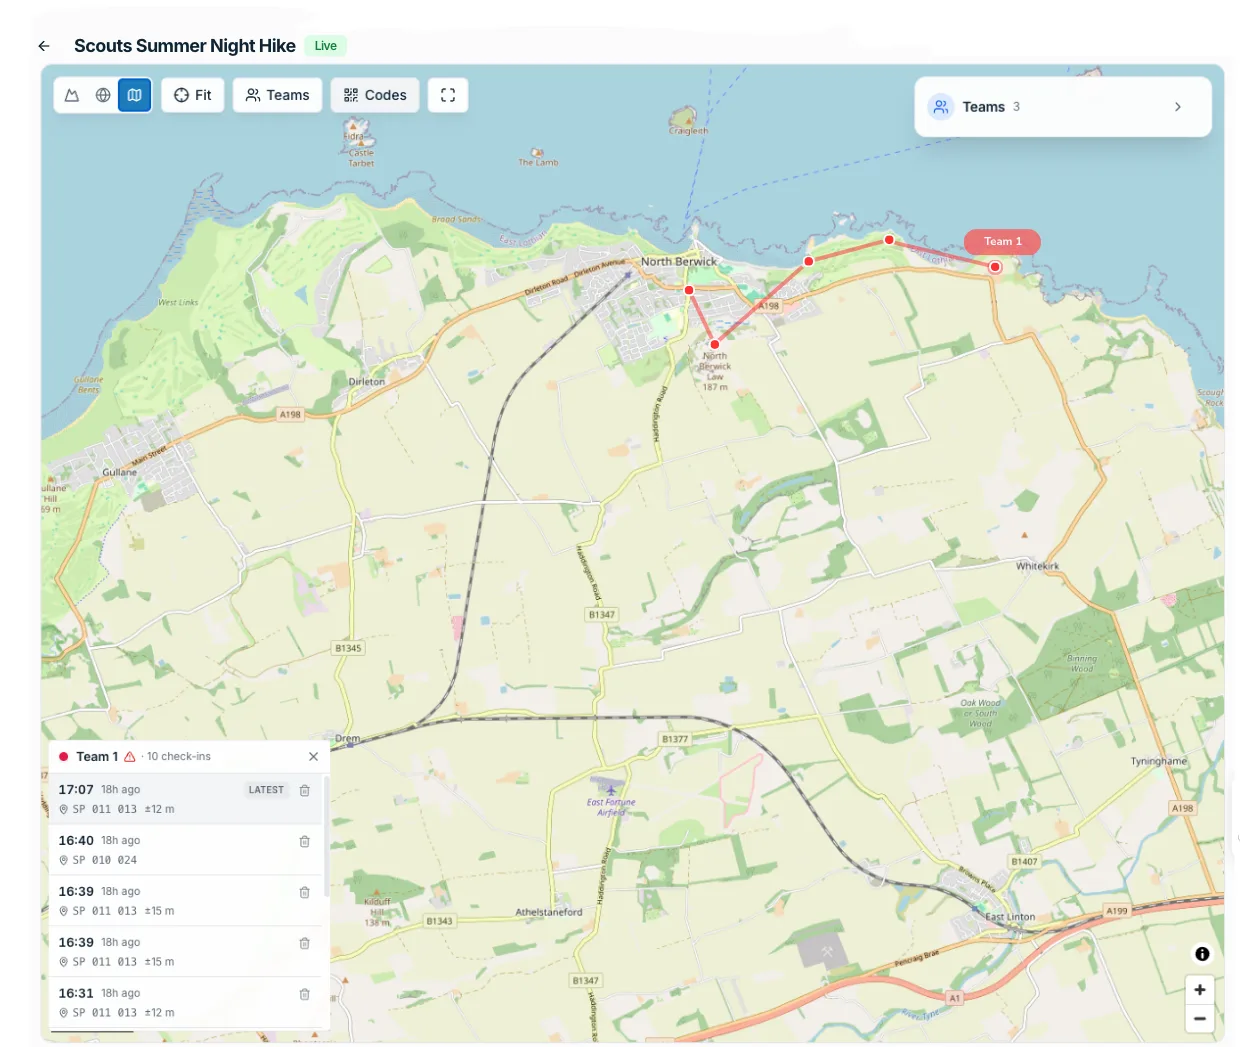Click the Athelstaneford label
Screen dimensions: 1258x1047
coord(549,912)
